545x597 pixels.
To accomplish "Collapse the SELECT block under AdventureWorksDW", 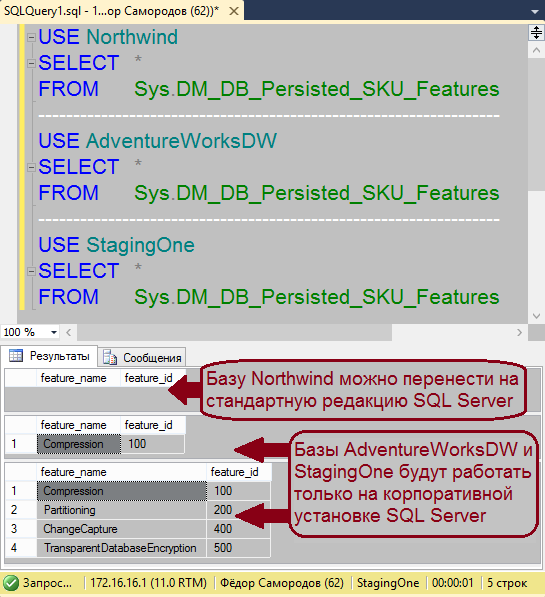I will 31,167.
